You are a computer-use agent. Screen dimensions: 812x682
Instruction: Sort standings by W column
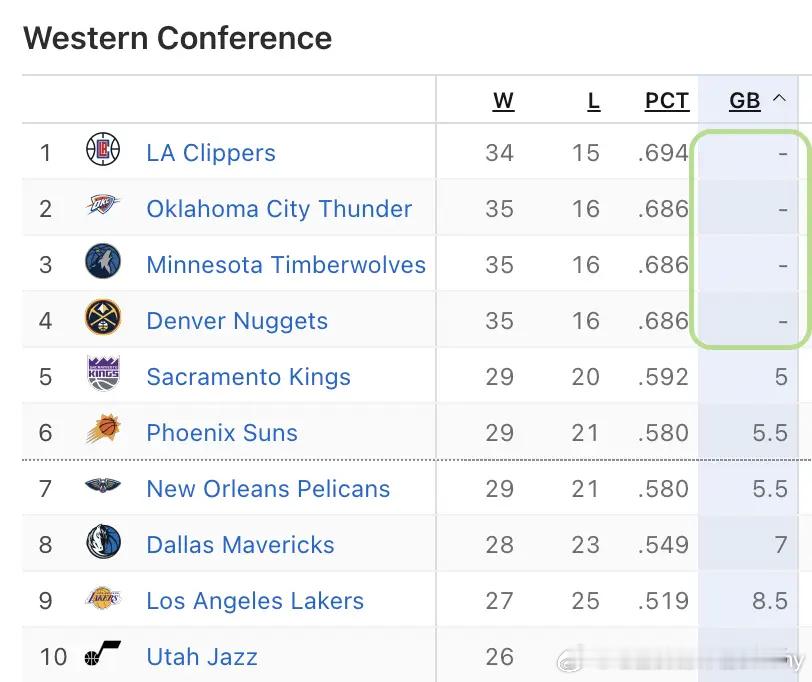tap(503, 101)
